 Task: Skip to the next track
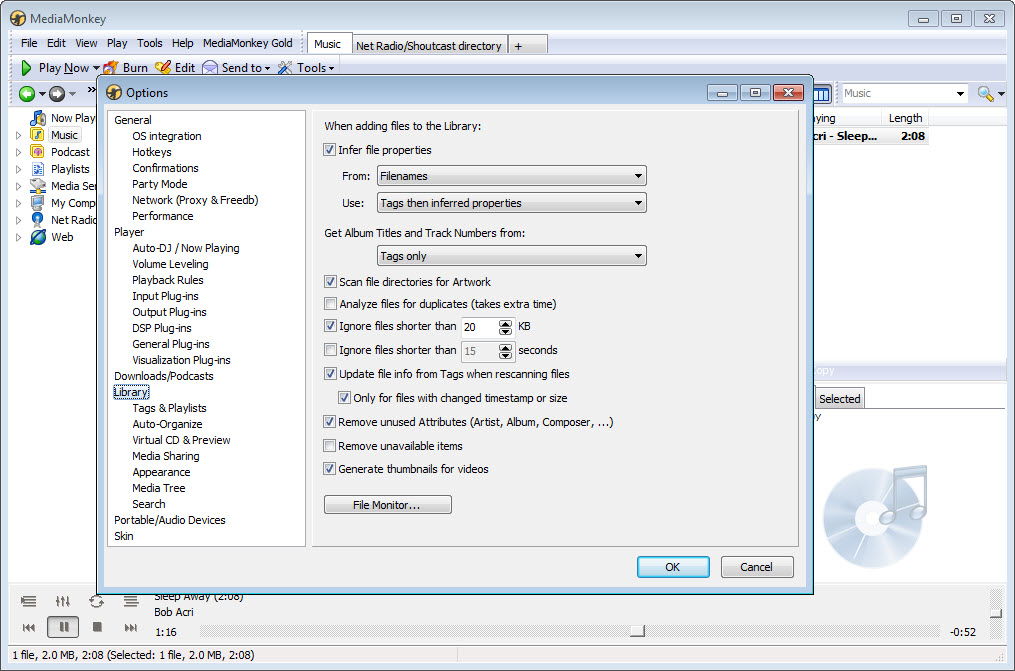tap(131, 627)
